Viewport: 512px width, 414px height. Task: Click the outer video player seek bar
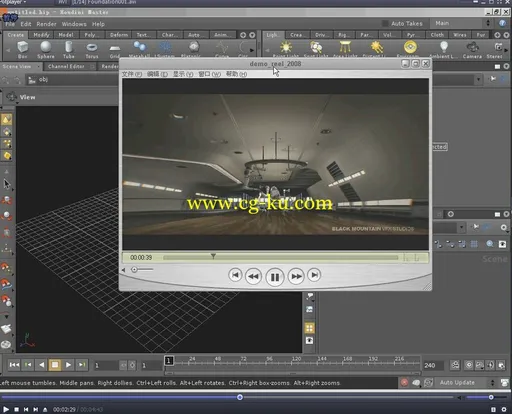pos(227,397)
